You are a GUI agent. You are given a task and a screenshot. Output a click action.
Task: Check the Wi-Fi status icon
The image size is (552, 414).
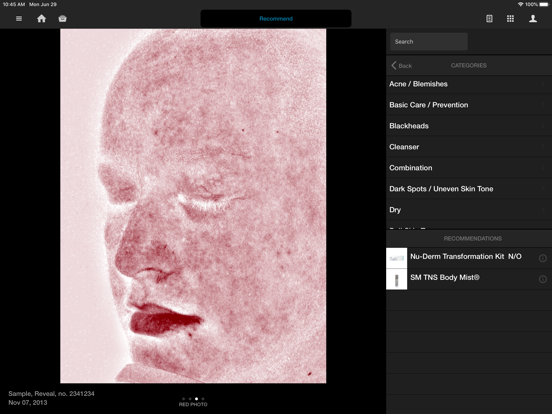point(521,4)
